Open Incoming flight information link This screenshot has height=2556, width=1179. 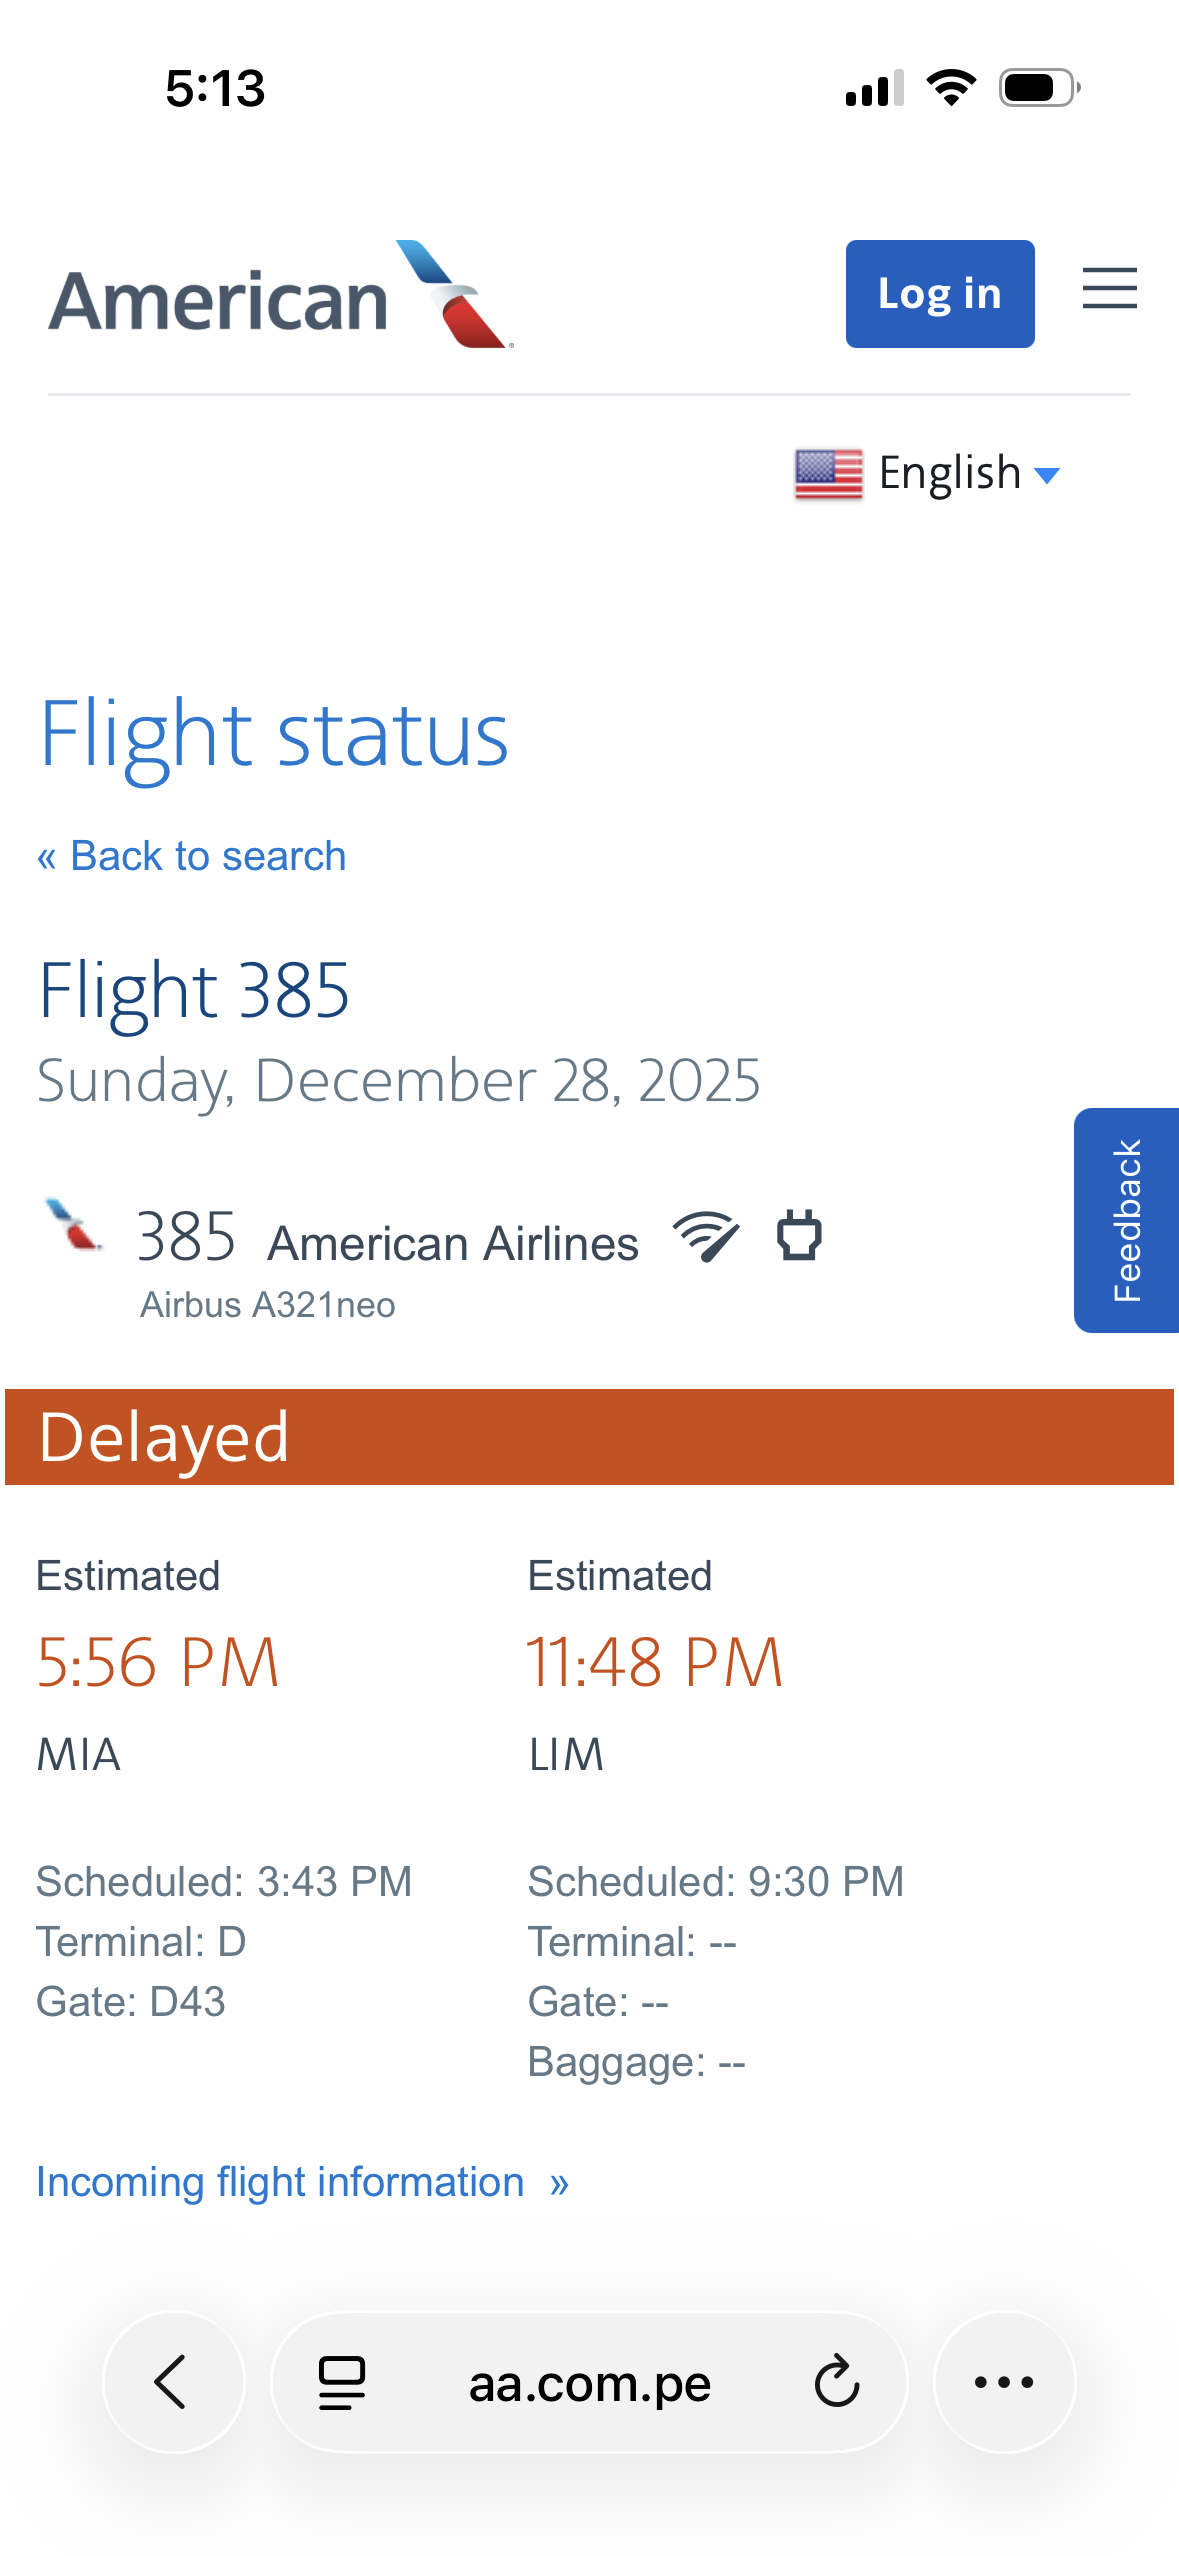coord(302,2182)
